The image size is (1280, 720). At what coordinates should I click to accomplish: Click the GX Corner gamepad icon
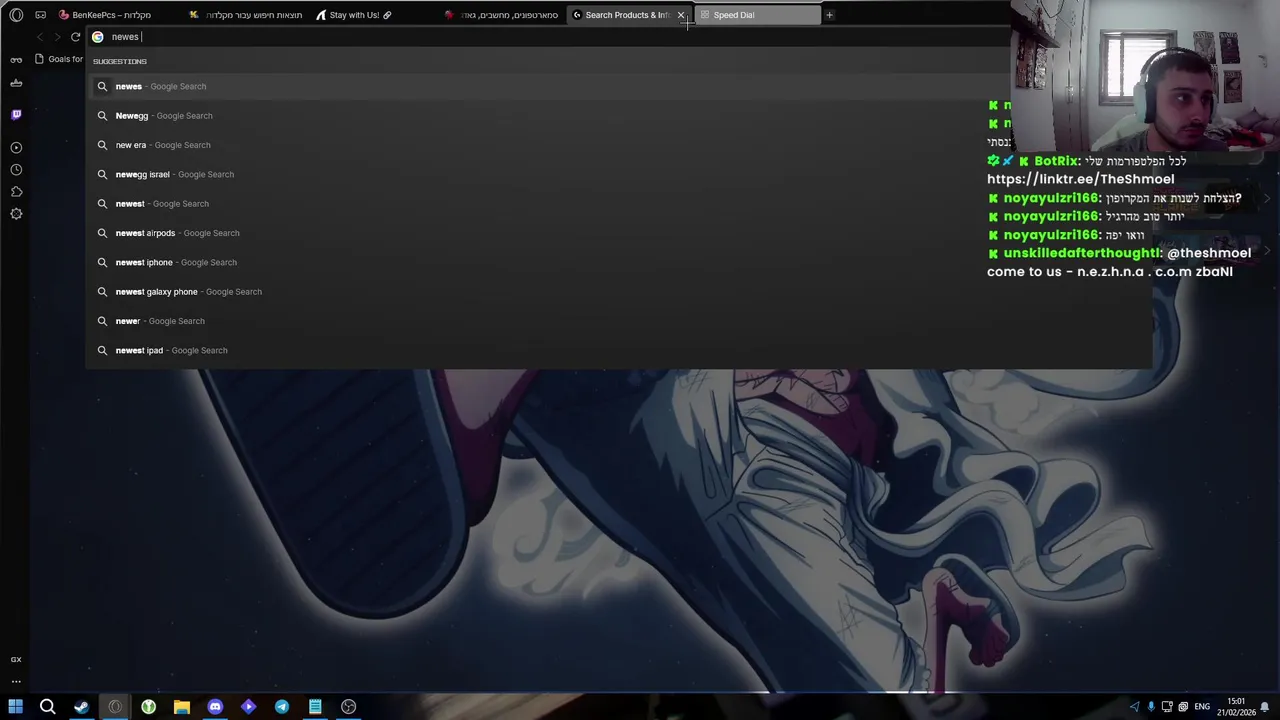tap(40, 15)
